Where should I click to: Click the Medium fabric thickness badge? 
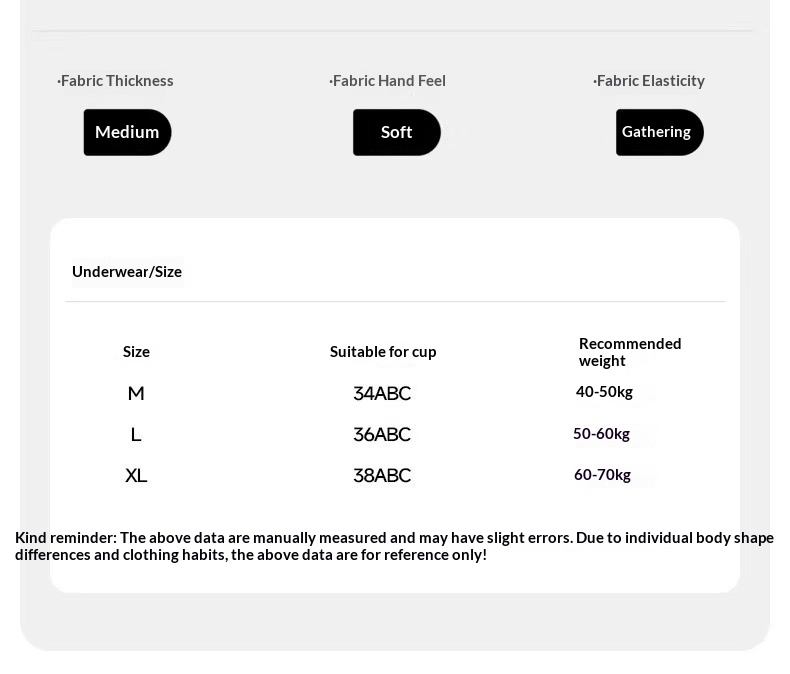pyautogui.click(x=127, y=132)
